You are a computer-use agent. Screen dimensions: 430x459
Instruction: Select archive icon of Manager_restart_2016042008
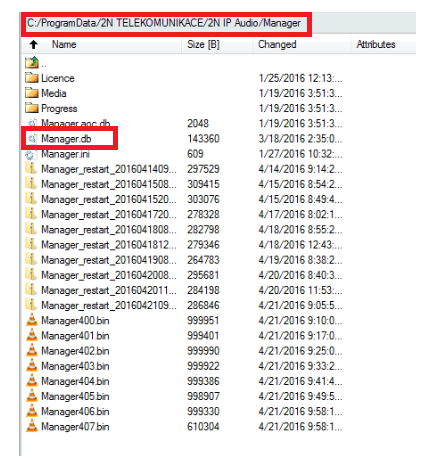tap(31, 275)
